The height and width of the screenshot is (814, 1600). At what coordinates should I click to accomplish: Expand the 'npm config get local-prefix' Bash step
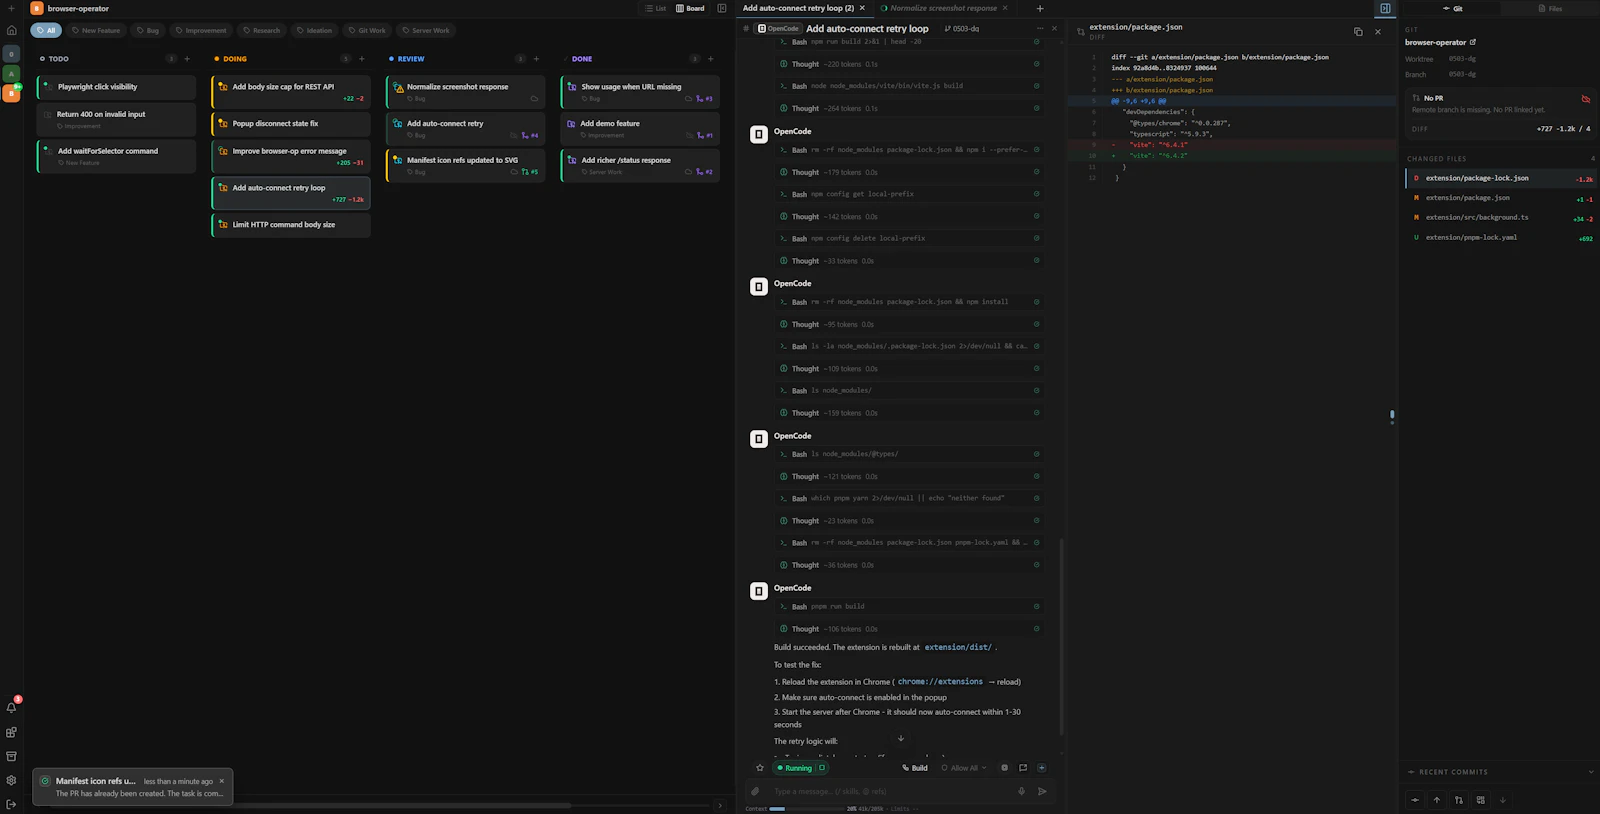[909, 194]
